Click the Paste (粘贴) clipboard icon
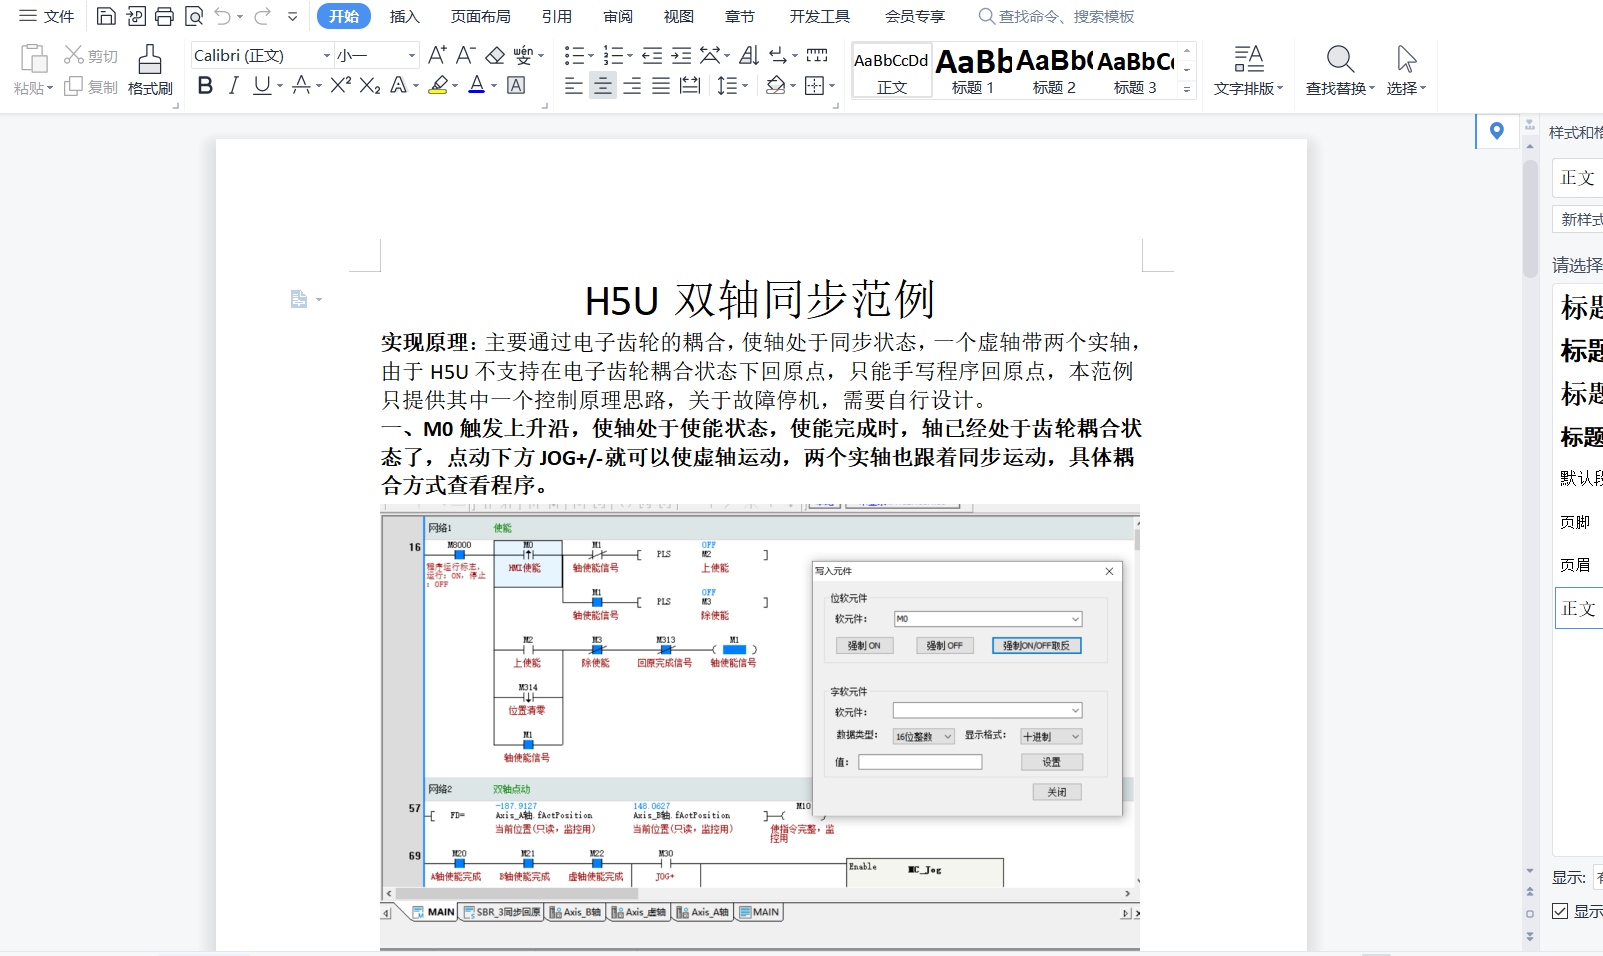 (33, 59)
